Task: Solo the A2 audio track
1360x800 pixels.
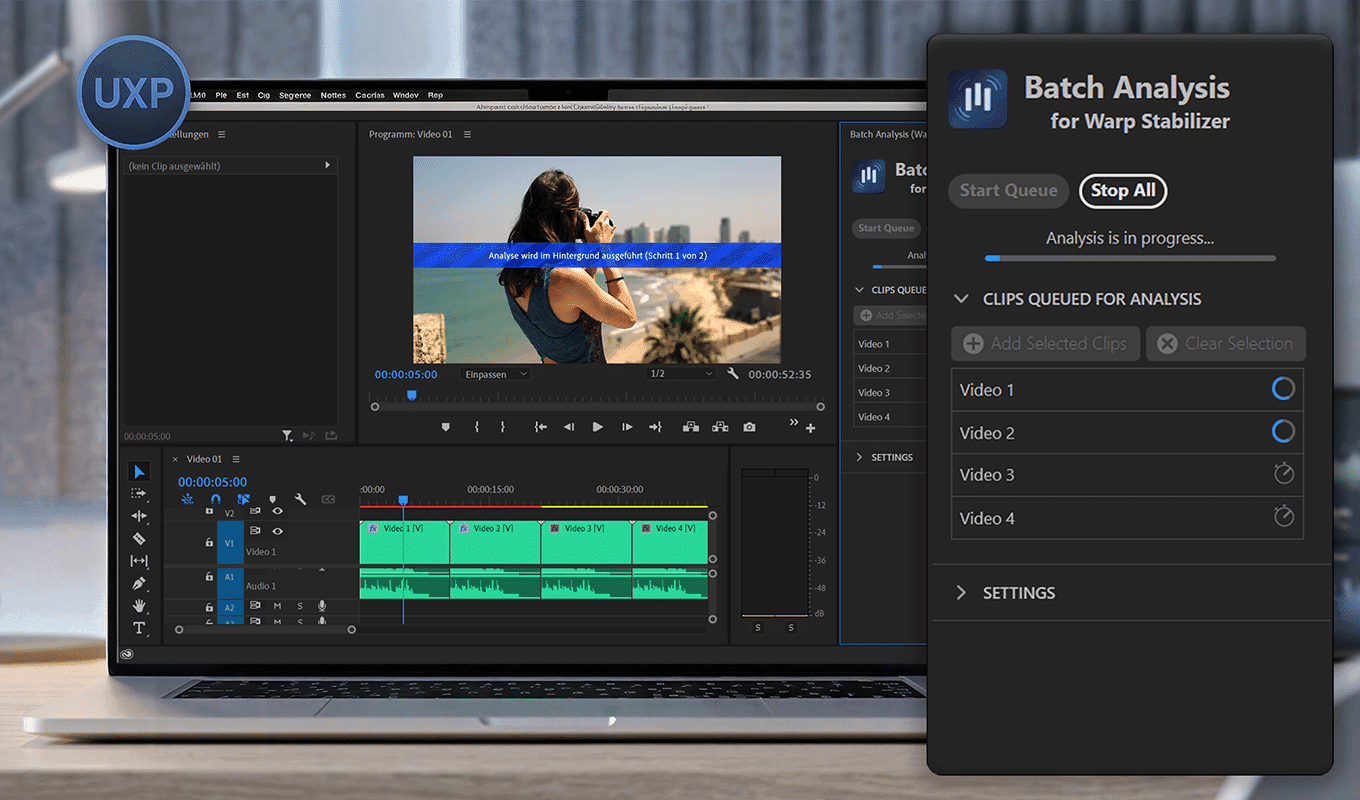Action: point(300,606)
